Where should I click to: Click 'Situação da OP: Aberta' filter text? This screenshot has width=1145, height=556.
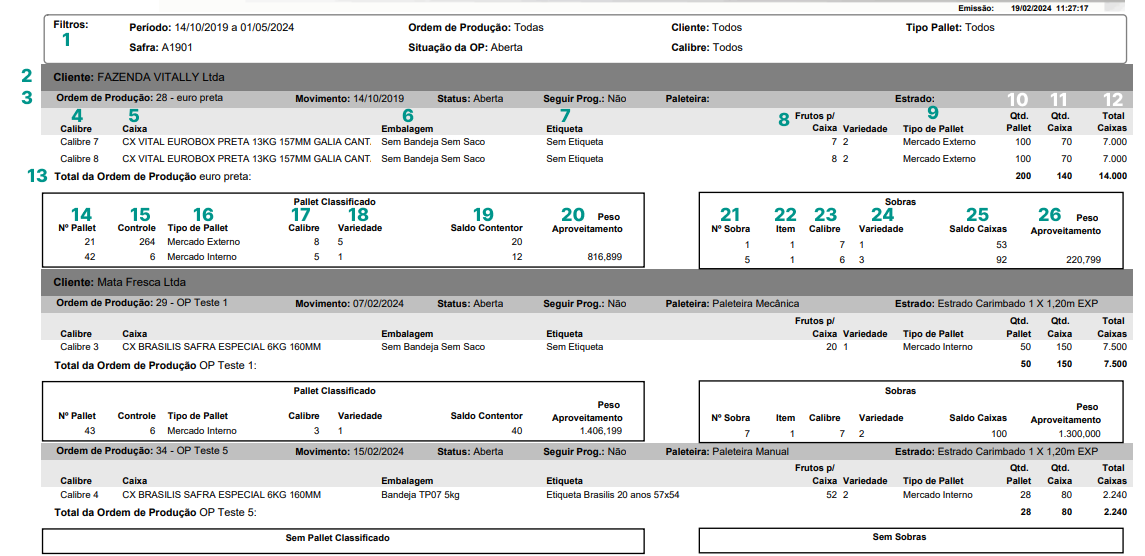pyautogui.click(x=466, y=47)
